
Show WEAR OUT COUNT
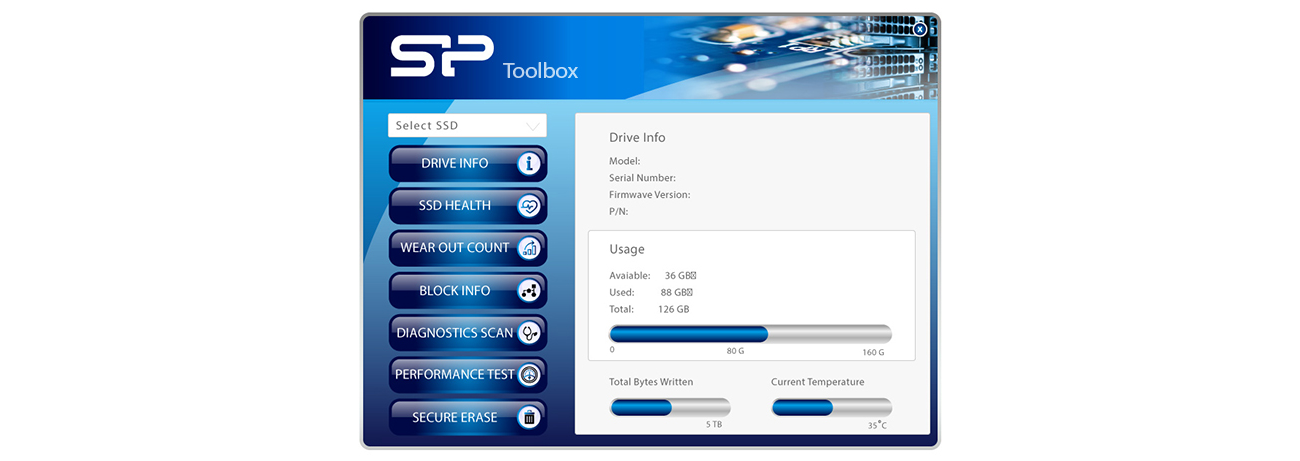467,248
